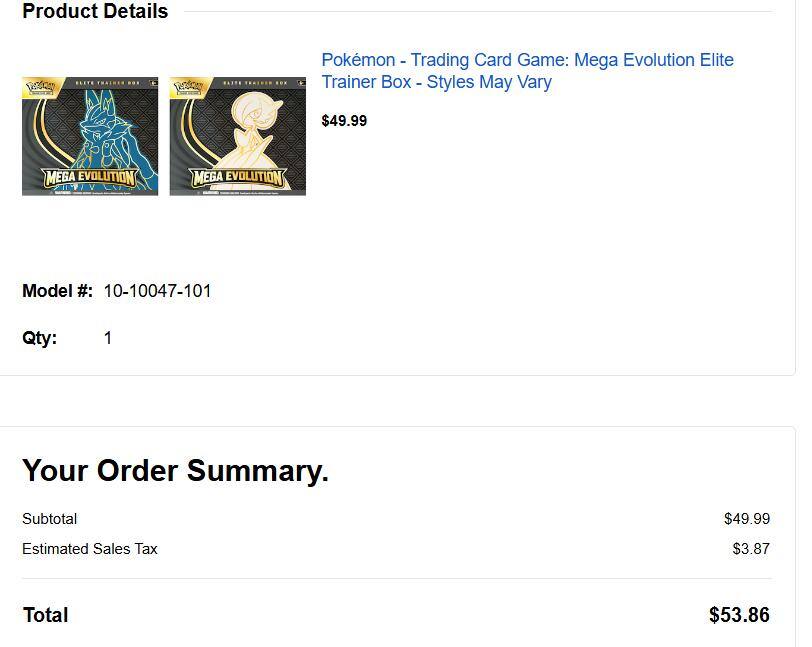Click the quantity value 1
The image size is (812, 647).
click(x=108, y=338)
